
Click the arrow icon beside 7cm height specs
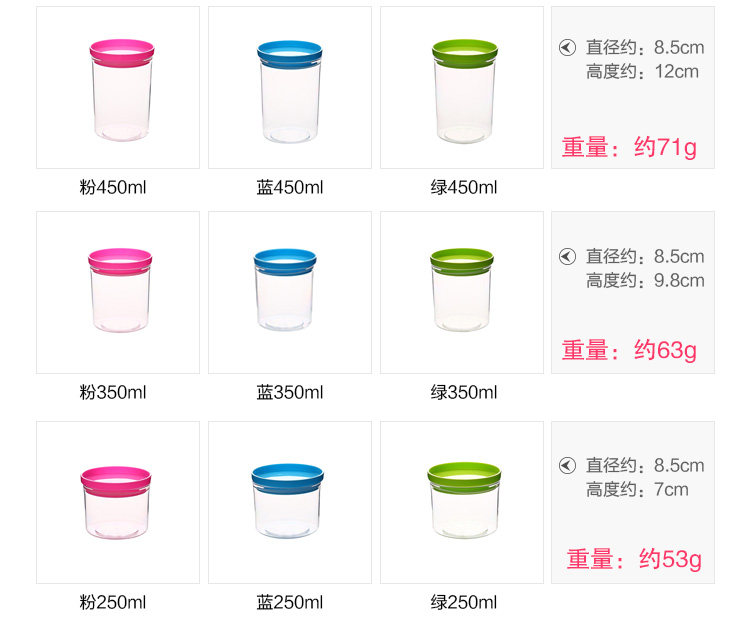pyautogui.click(x=567, y=465)
